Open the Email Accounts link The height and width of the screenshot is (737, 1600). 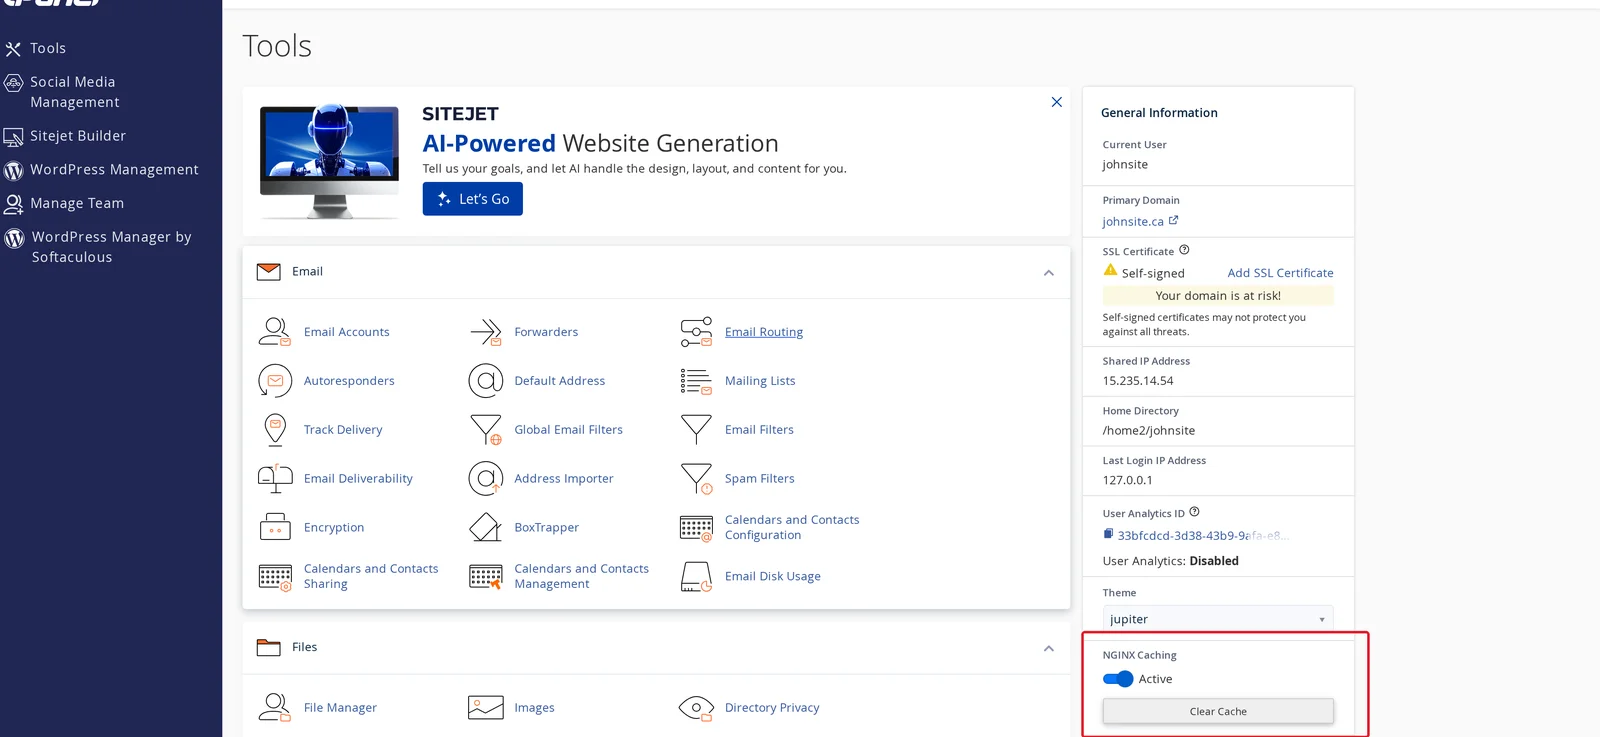[347, 332]
